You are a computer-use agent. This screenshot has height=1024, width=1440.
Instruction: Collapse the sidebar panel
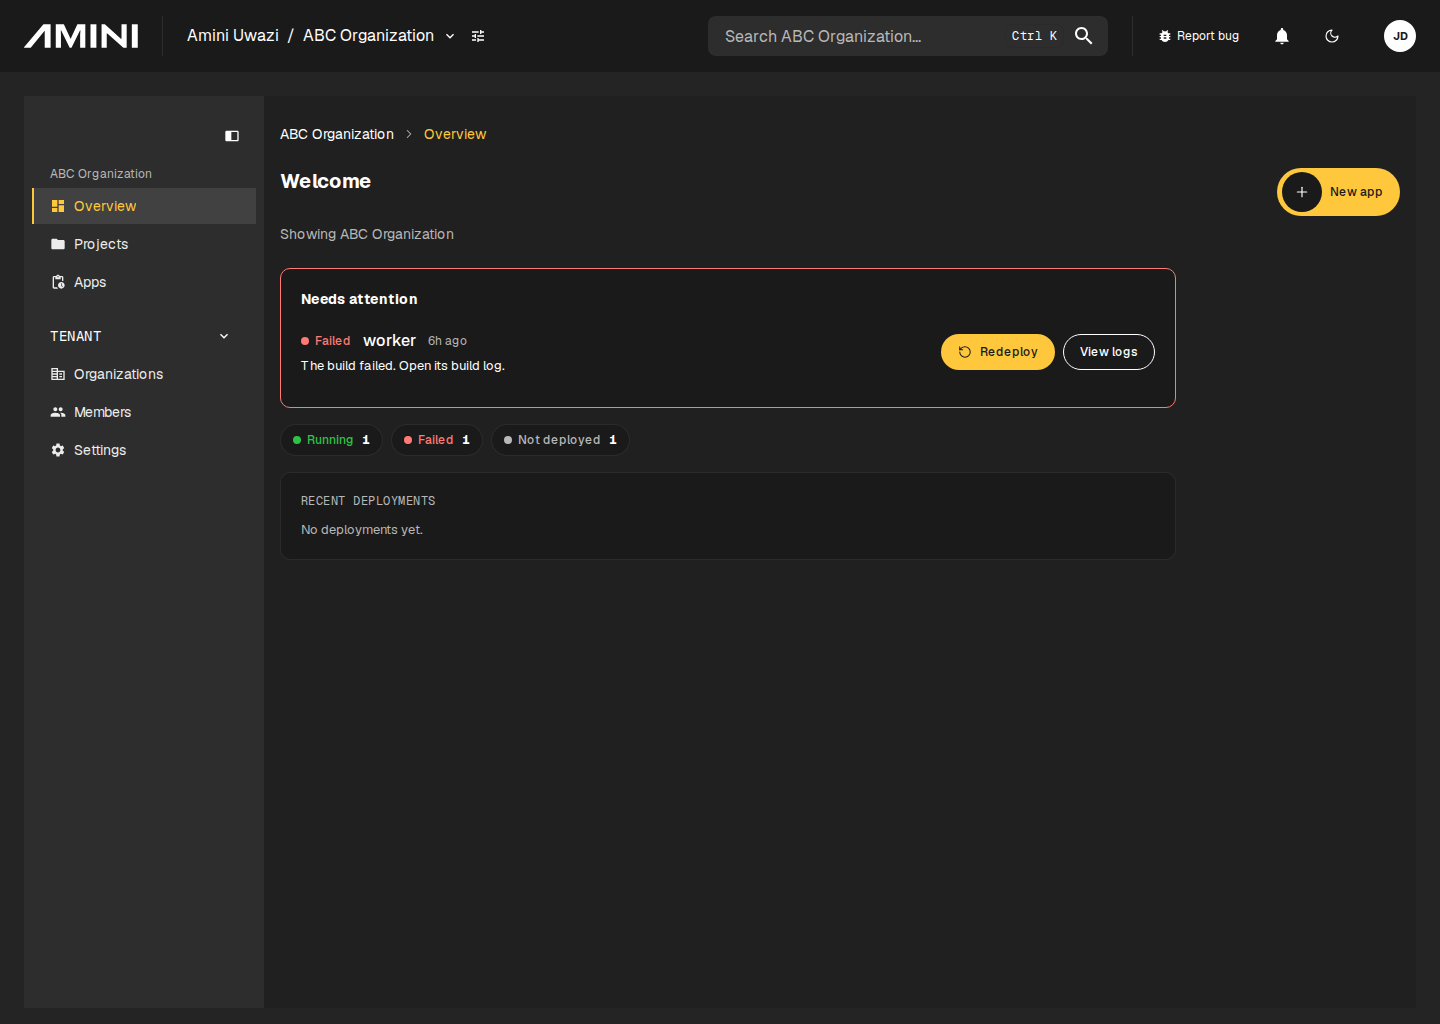pyautogui.click(x=232, y=136)
